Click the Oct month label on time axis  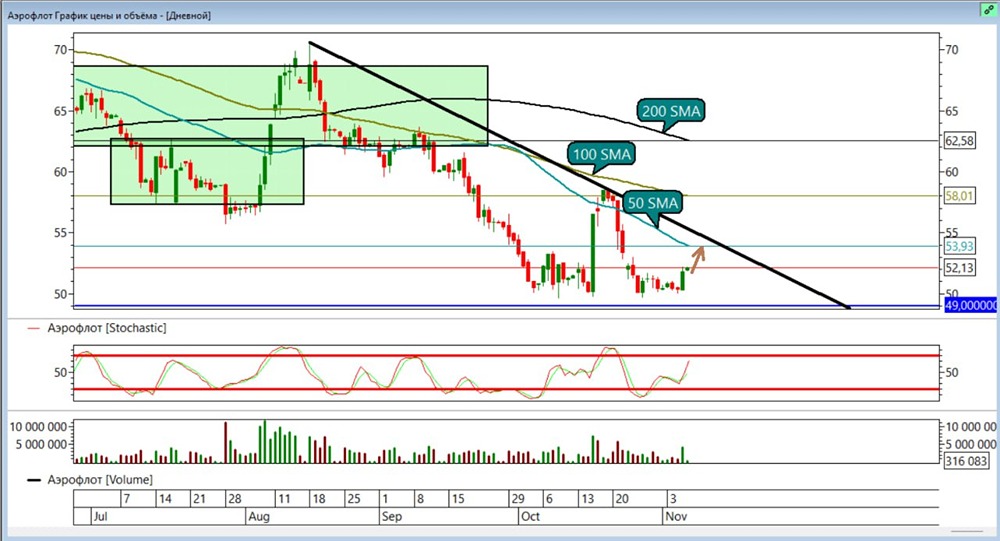pyautogui.click(x=531, y=516)
